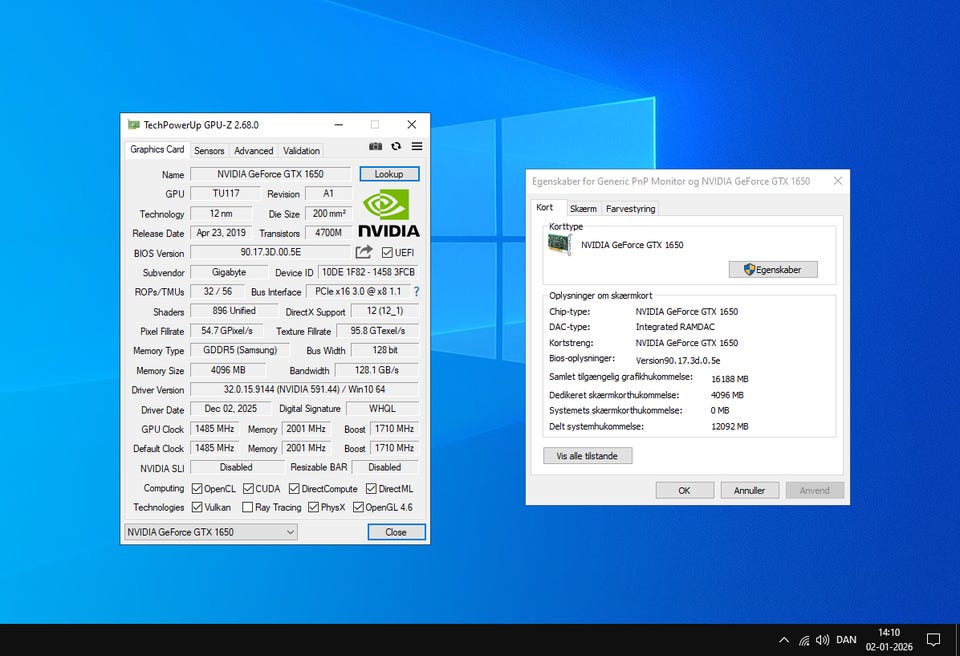
Task: Click the BIOS export share icon
Action: click(x=364, y=253)
